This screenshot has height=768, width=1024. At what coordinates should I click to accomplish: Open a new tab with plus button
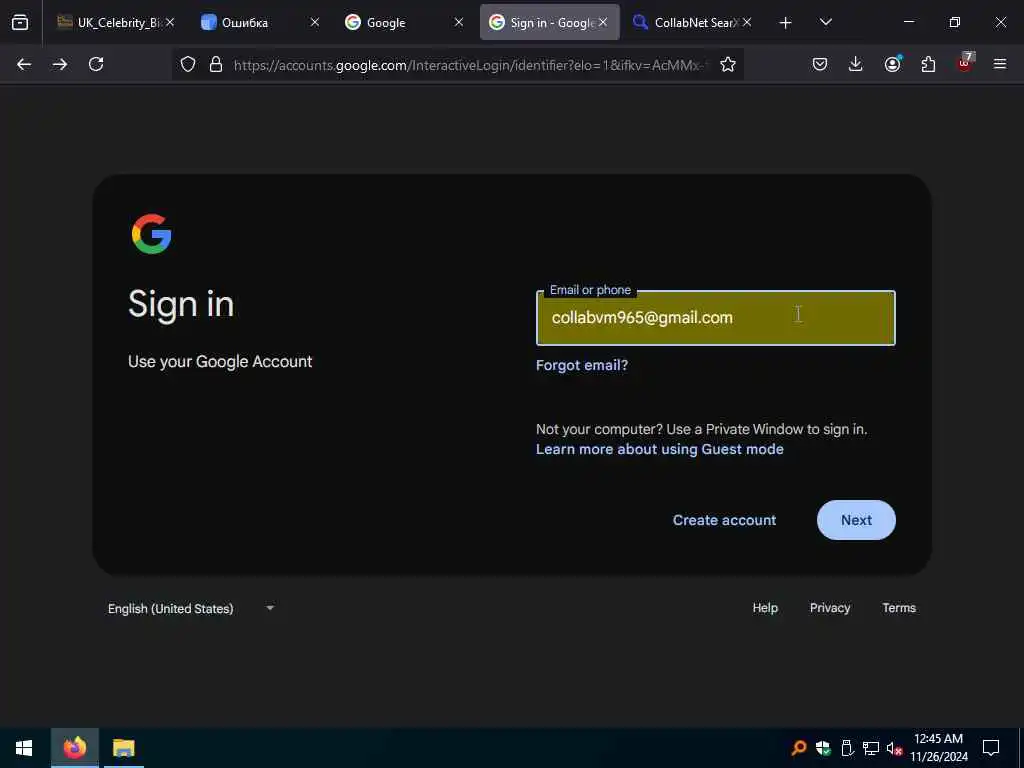click(x=786, y=23)
